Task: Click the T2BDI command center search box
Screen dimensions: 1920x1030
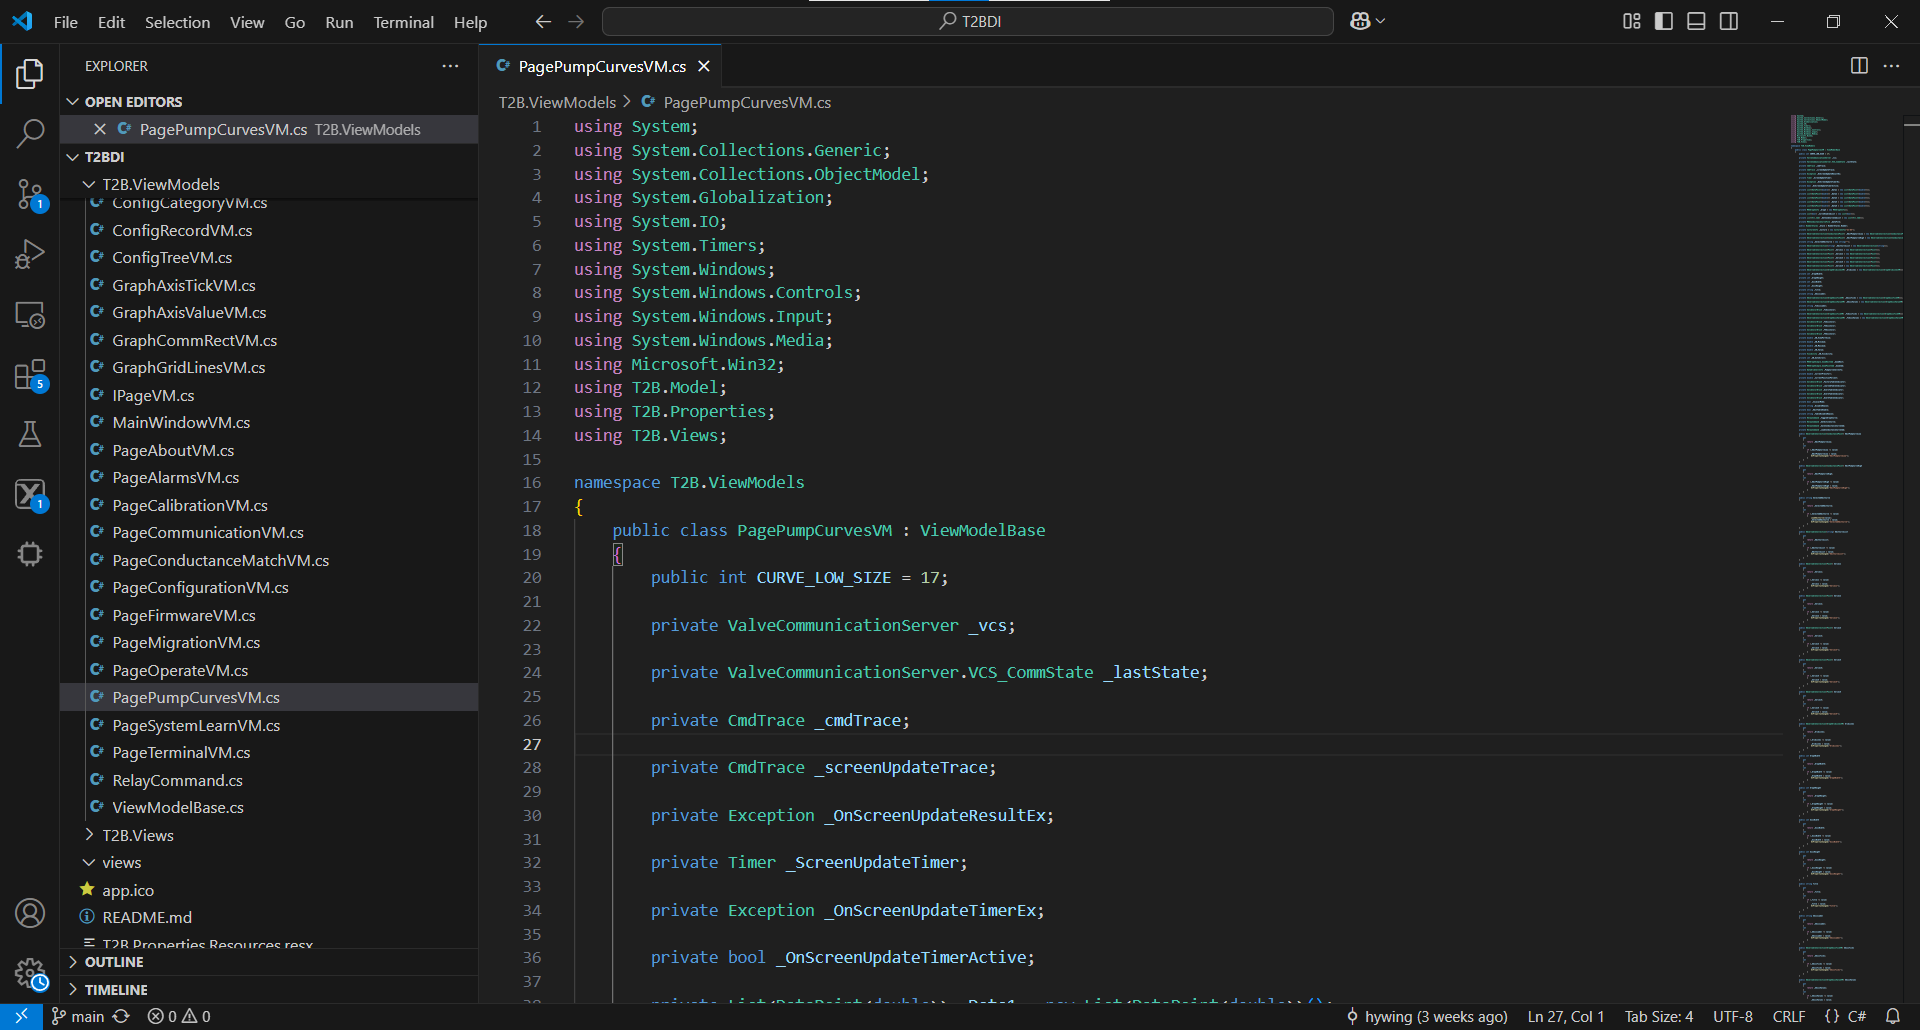Action: tap(967, 21)
